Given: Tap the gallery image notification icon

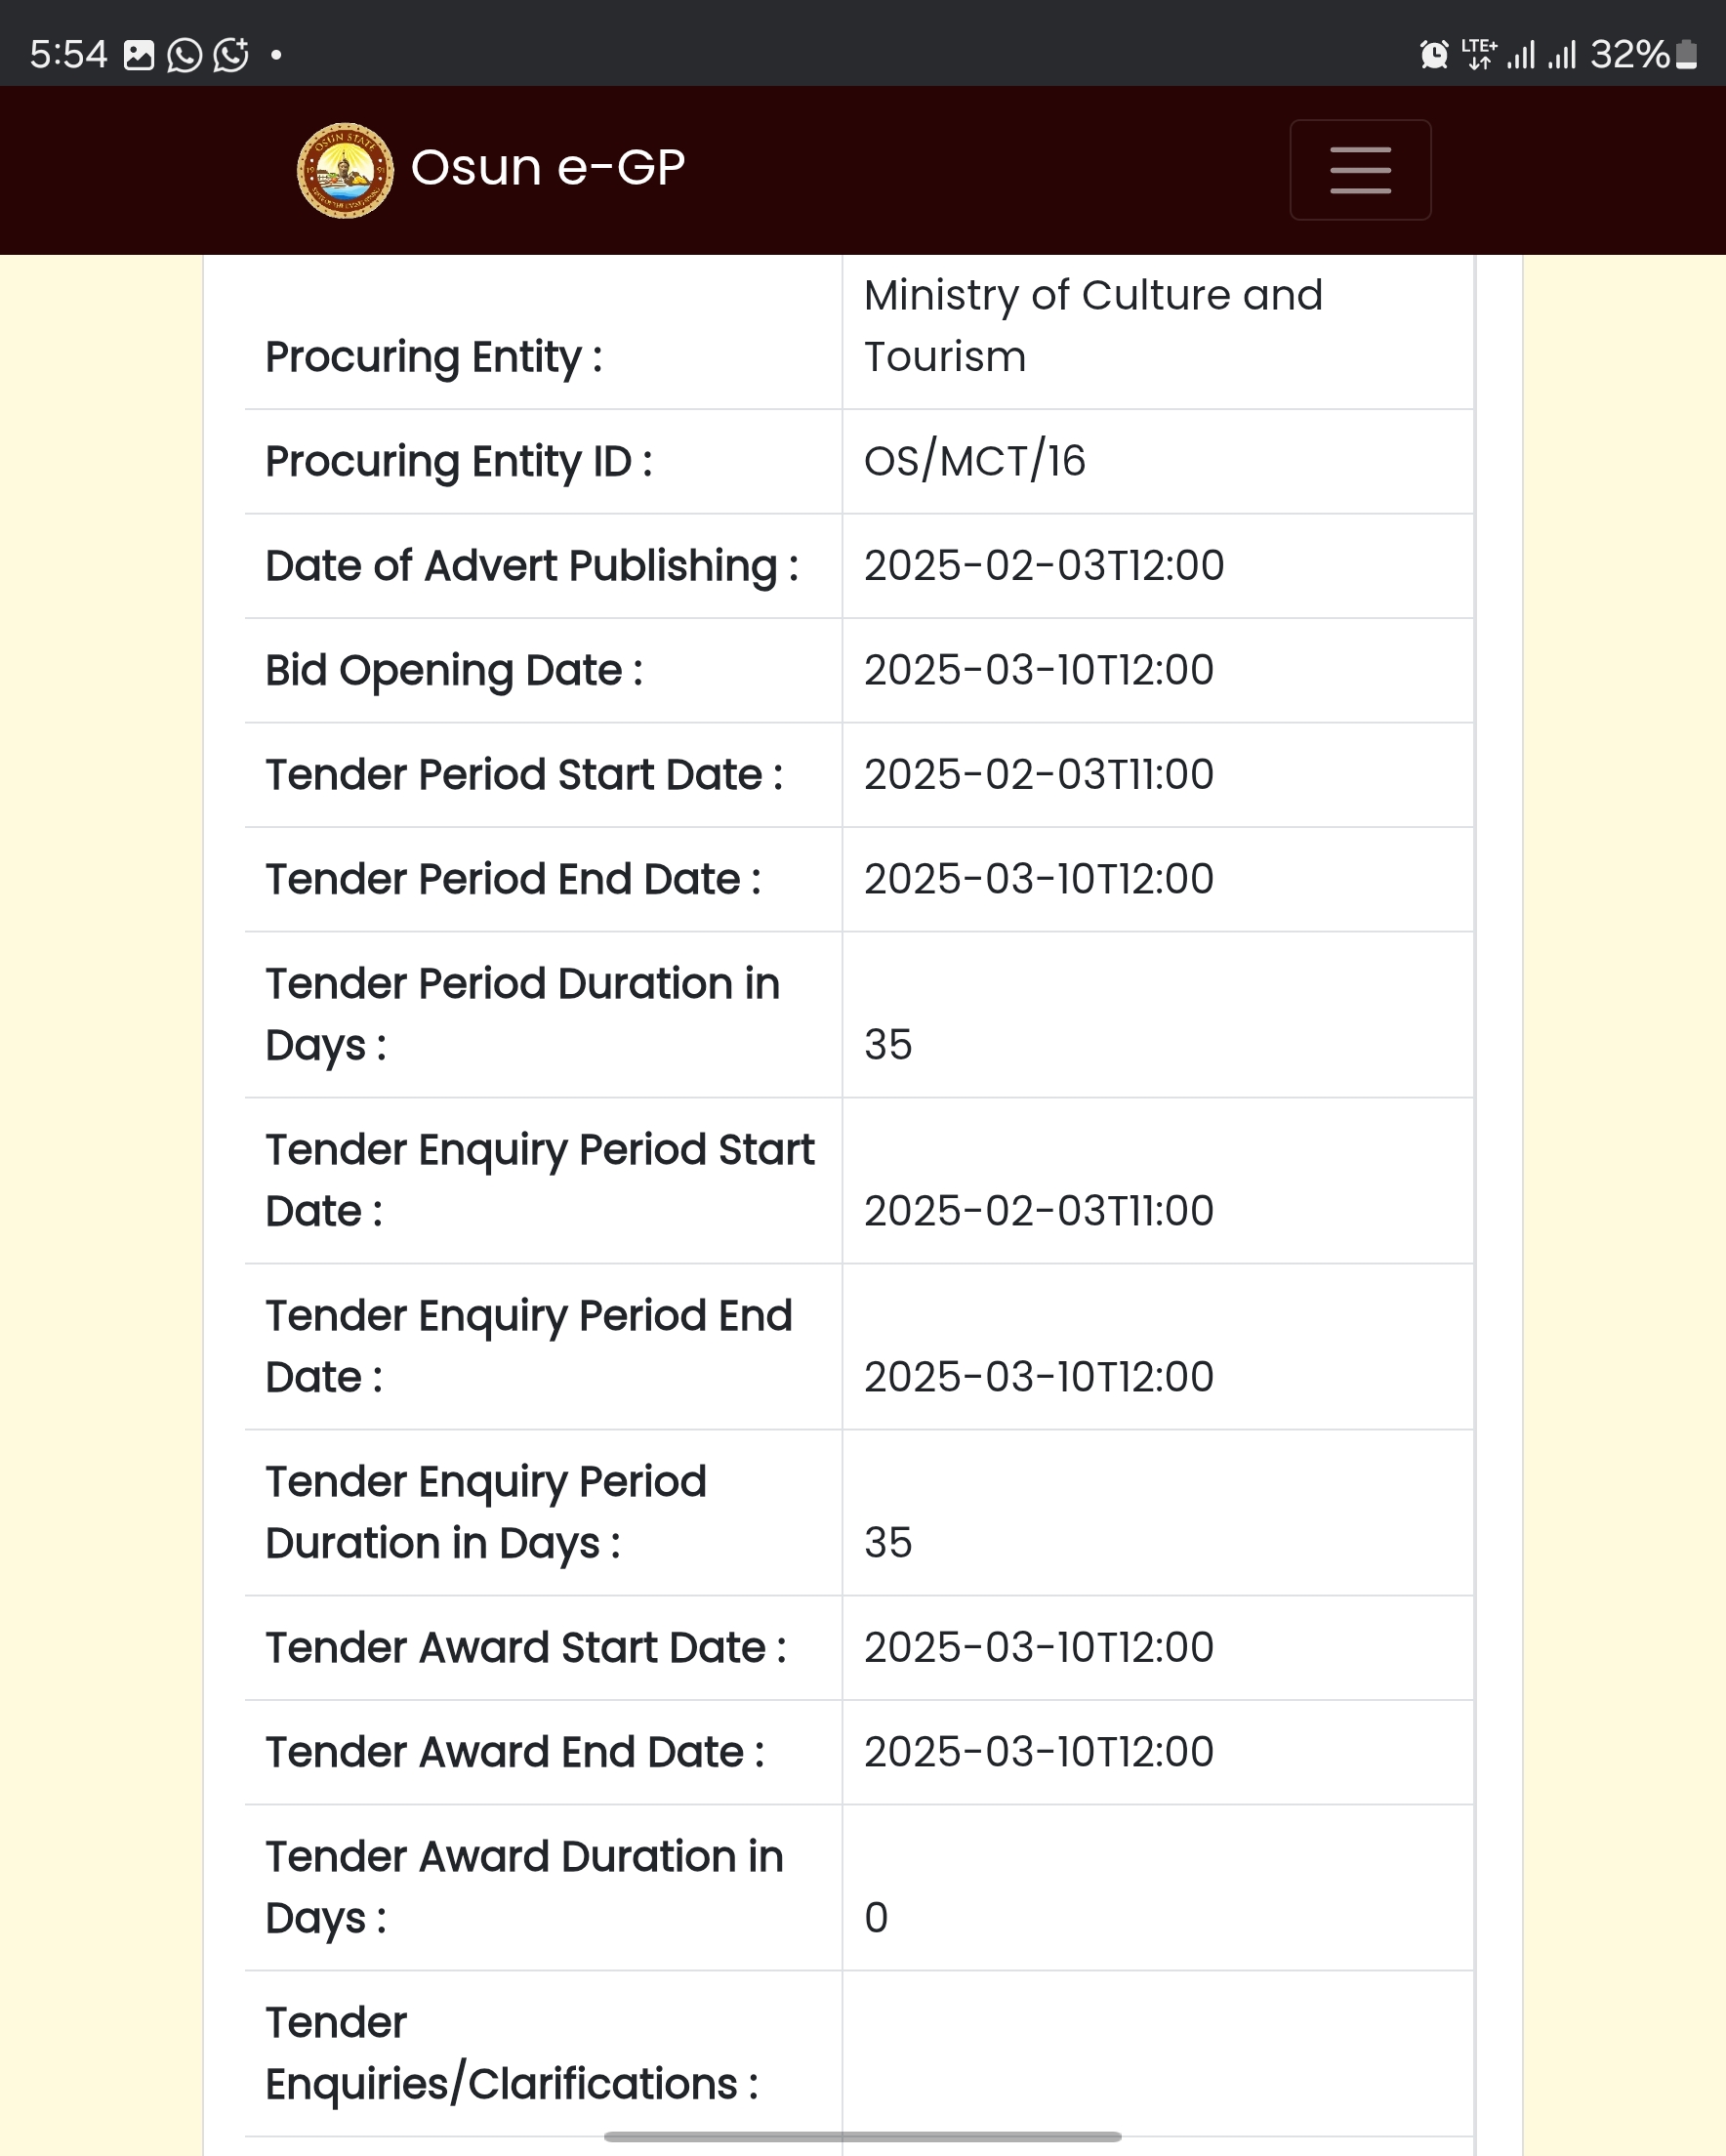Looking at the screenshot, I should (139, 55).
